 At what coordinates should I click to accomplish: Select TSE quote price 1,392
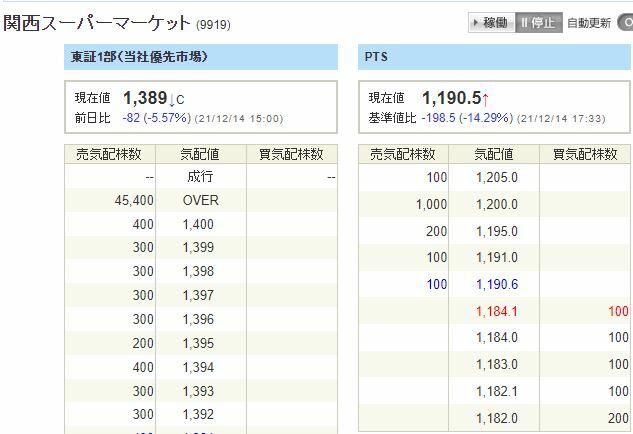(198, 415)
